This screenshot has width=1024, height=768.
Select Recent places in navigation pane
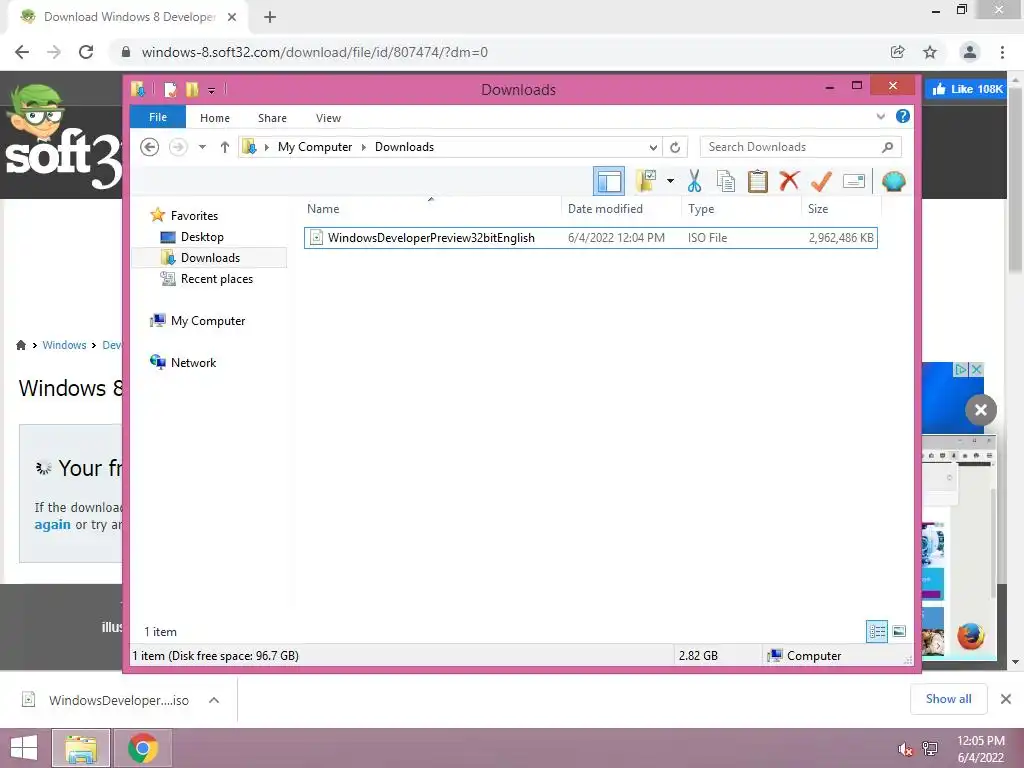click(x=216, y=279)
